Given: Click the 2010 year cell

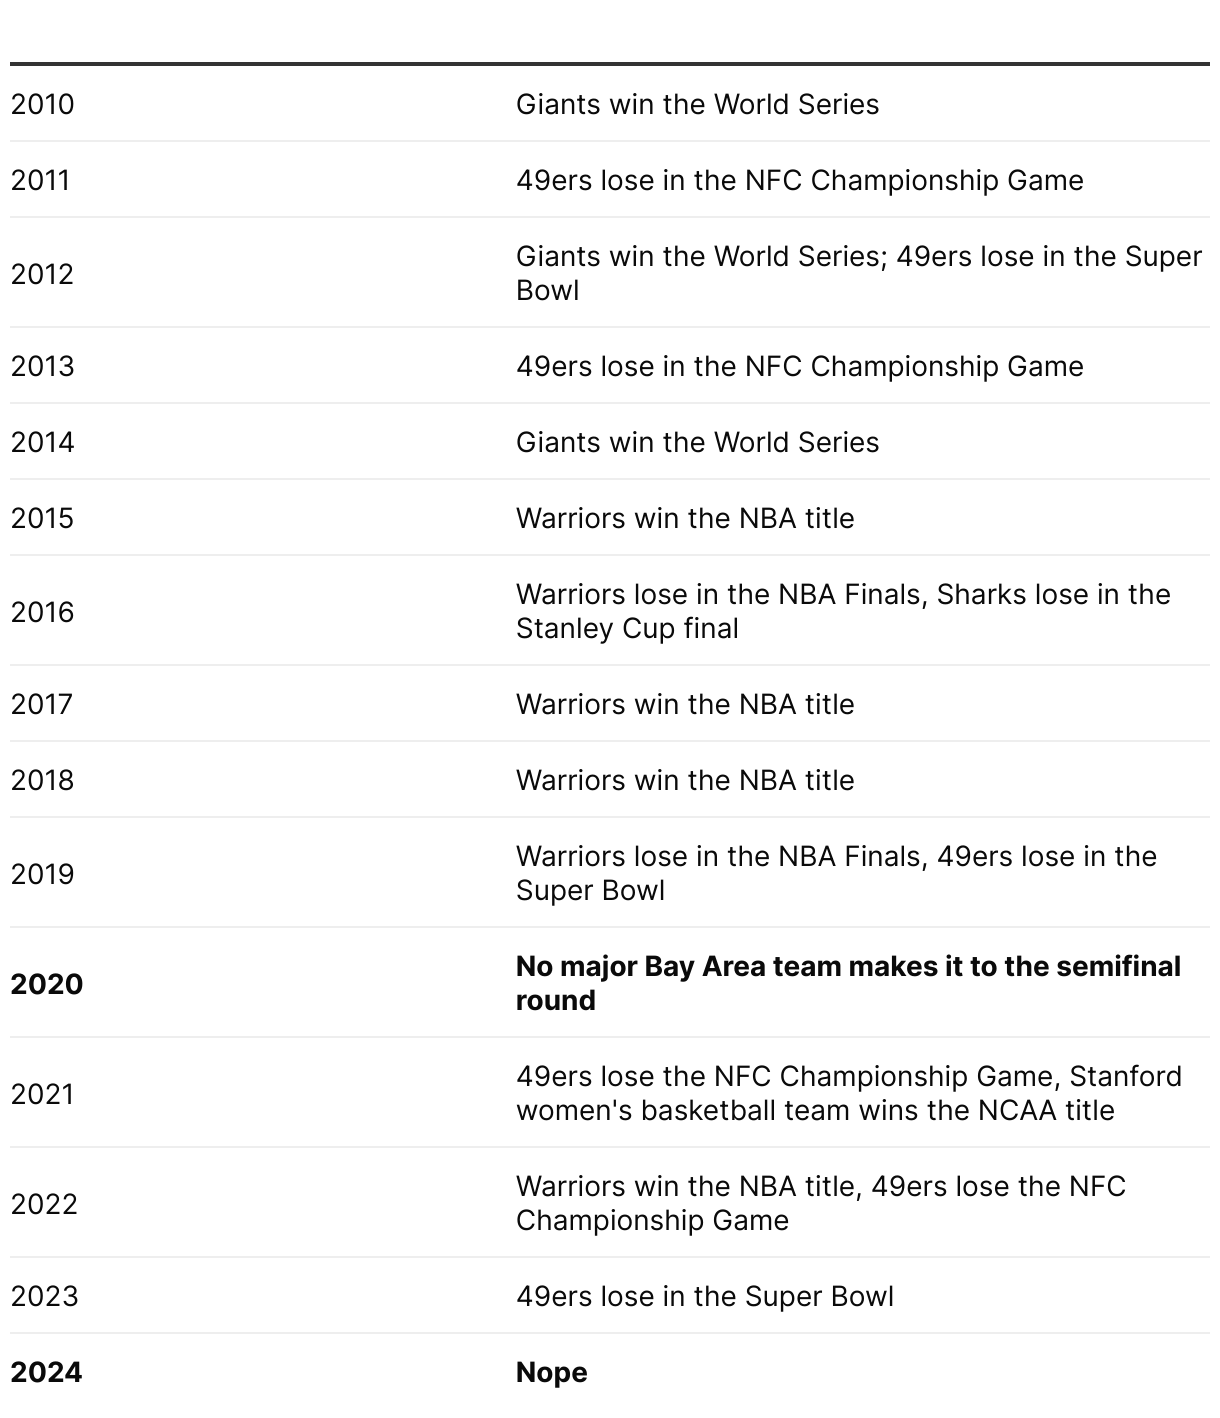Looking at the screenshot, I should [x=42, y=104].
